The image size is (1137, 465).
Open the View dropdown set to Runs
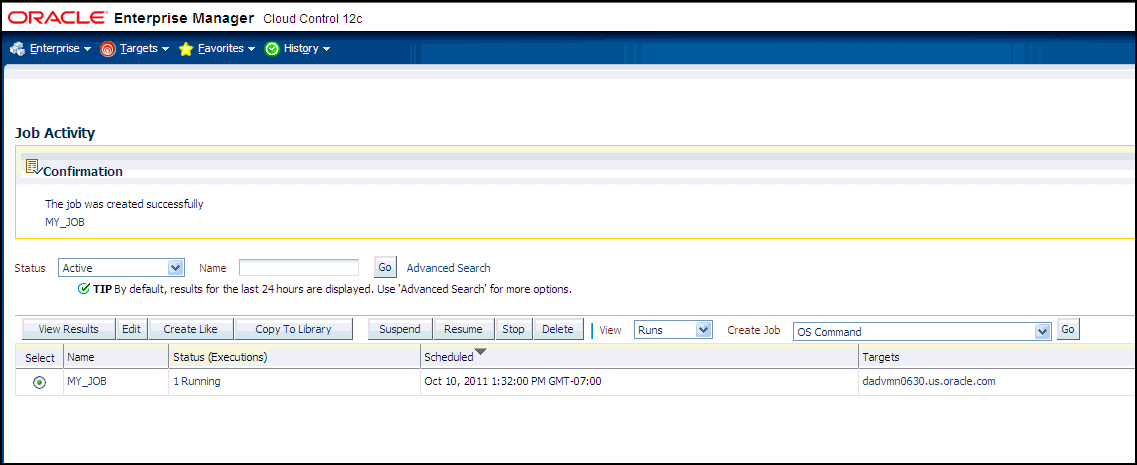(674, 330)
